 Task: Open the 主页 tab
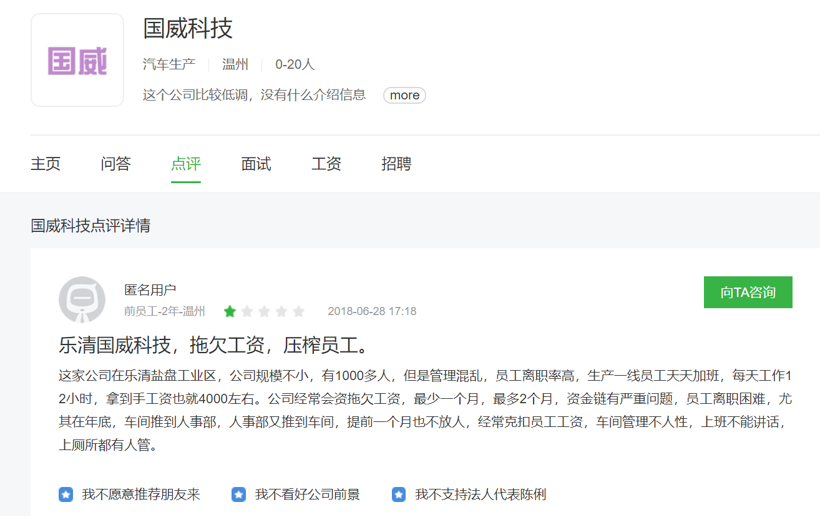46,164
